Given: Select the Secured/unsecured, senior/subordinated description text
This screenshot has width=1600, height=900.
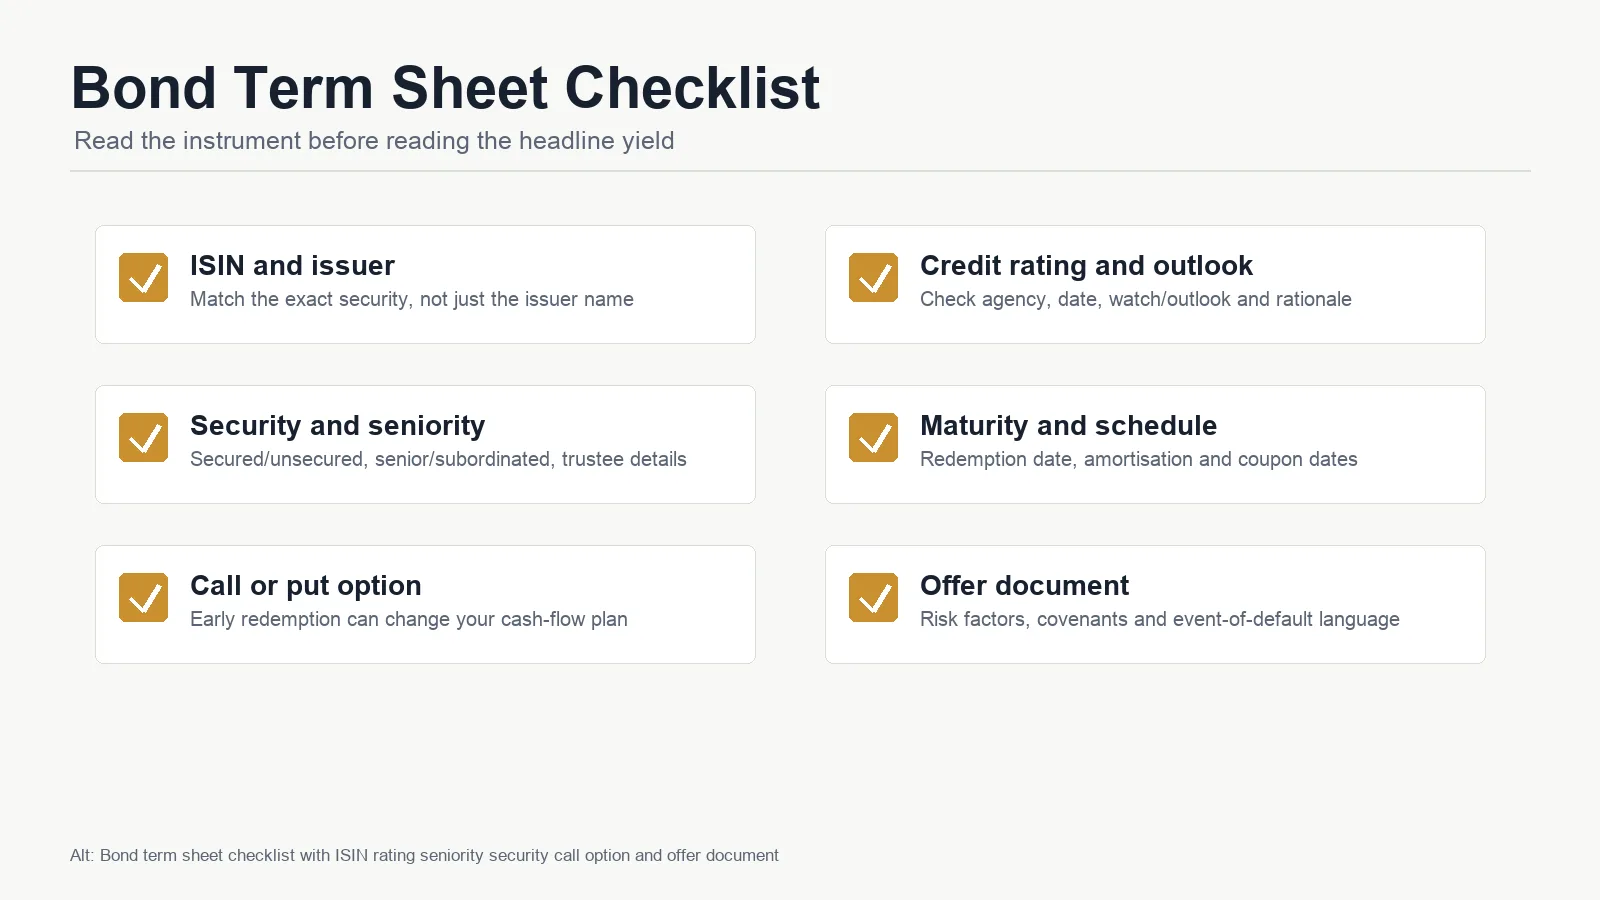Looking at the screenshot, I should (438, 459).
